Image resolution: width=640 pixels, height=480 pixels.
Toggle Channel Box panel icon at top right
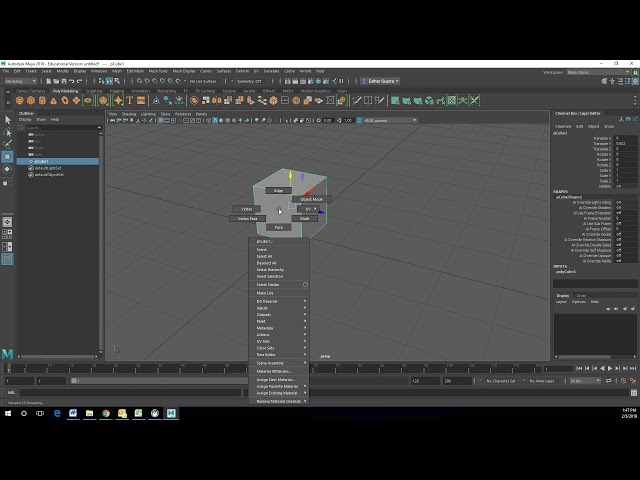(636, 81)
